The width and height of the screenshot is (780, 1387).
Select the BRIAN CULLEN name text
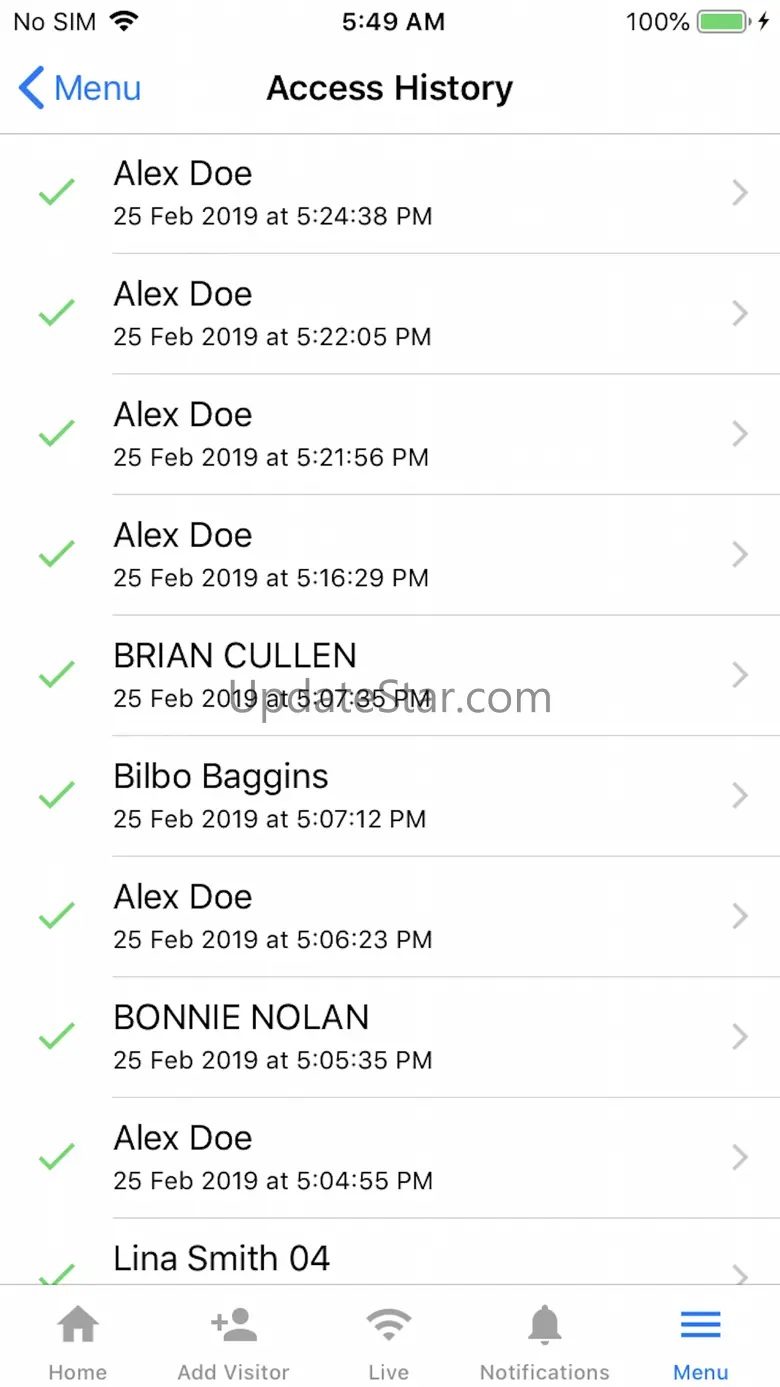pyautogui.click(x=235, y=656)
